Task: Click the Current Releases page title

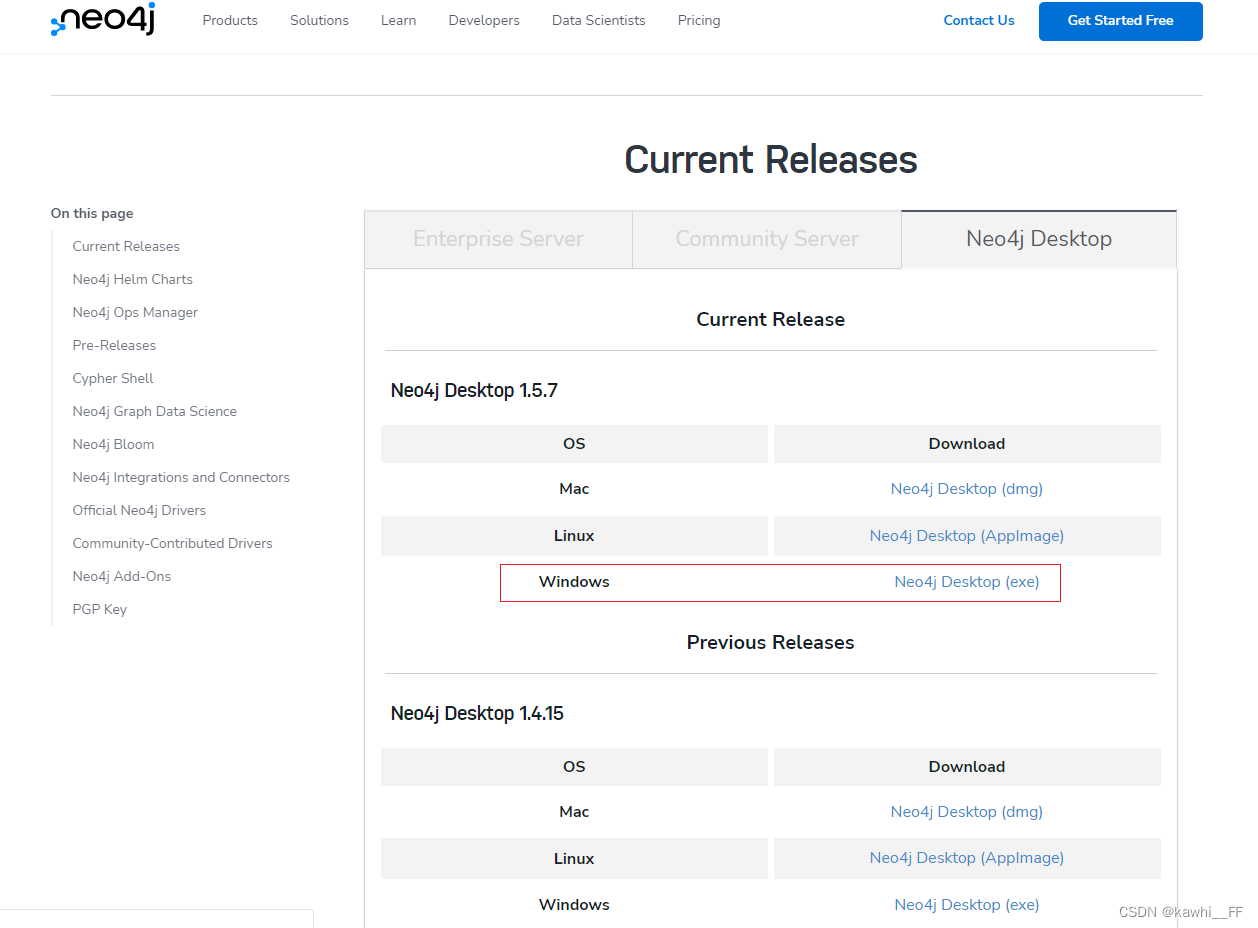Action: click(x=771, y=160)
